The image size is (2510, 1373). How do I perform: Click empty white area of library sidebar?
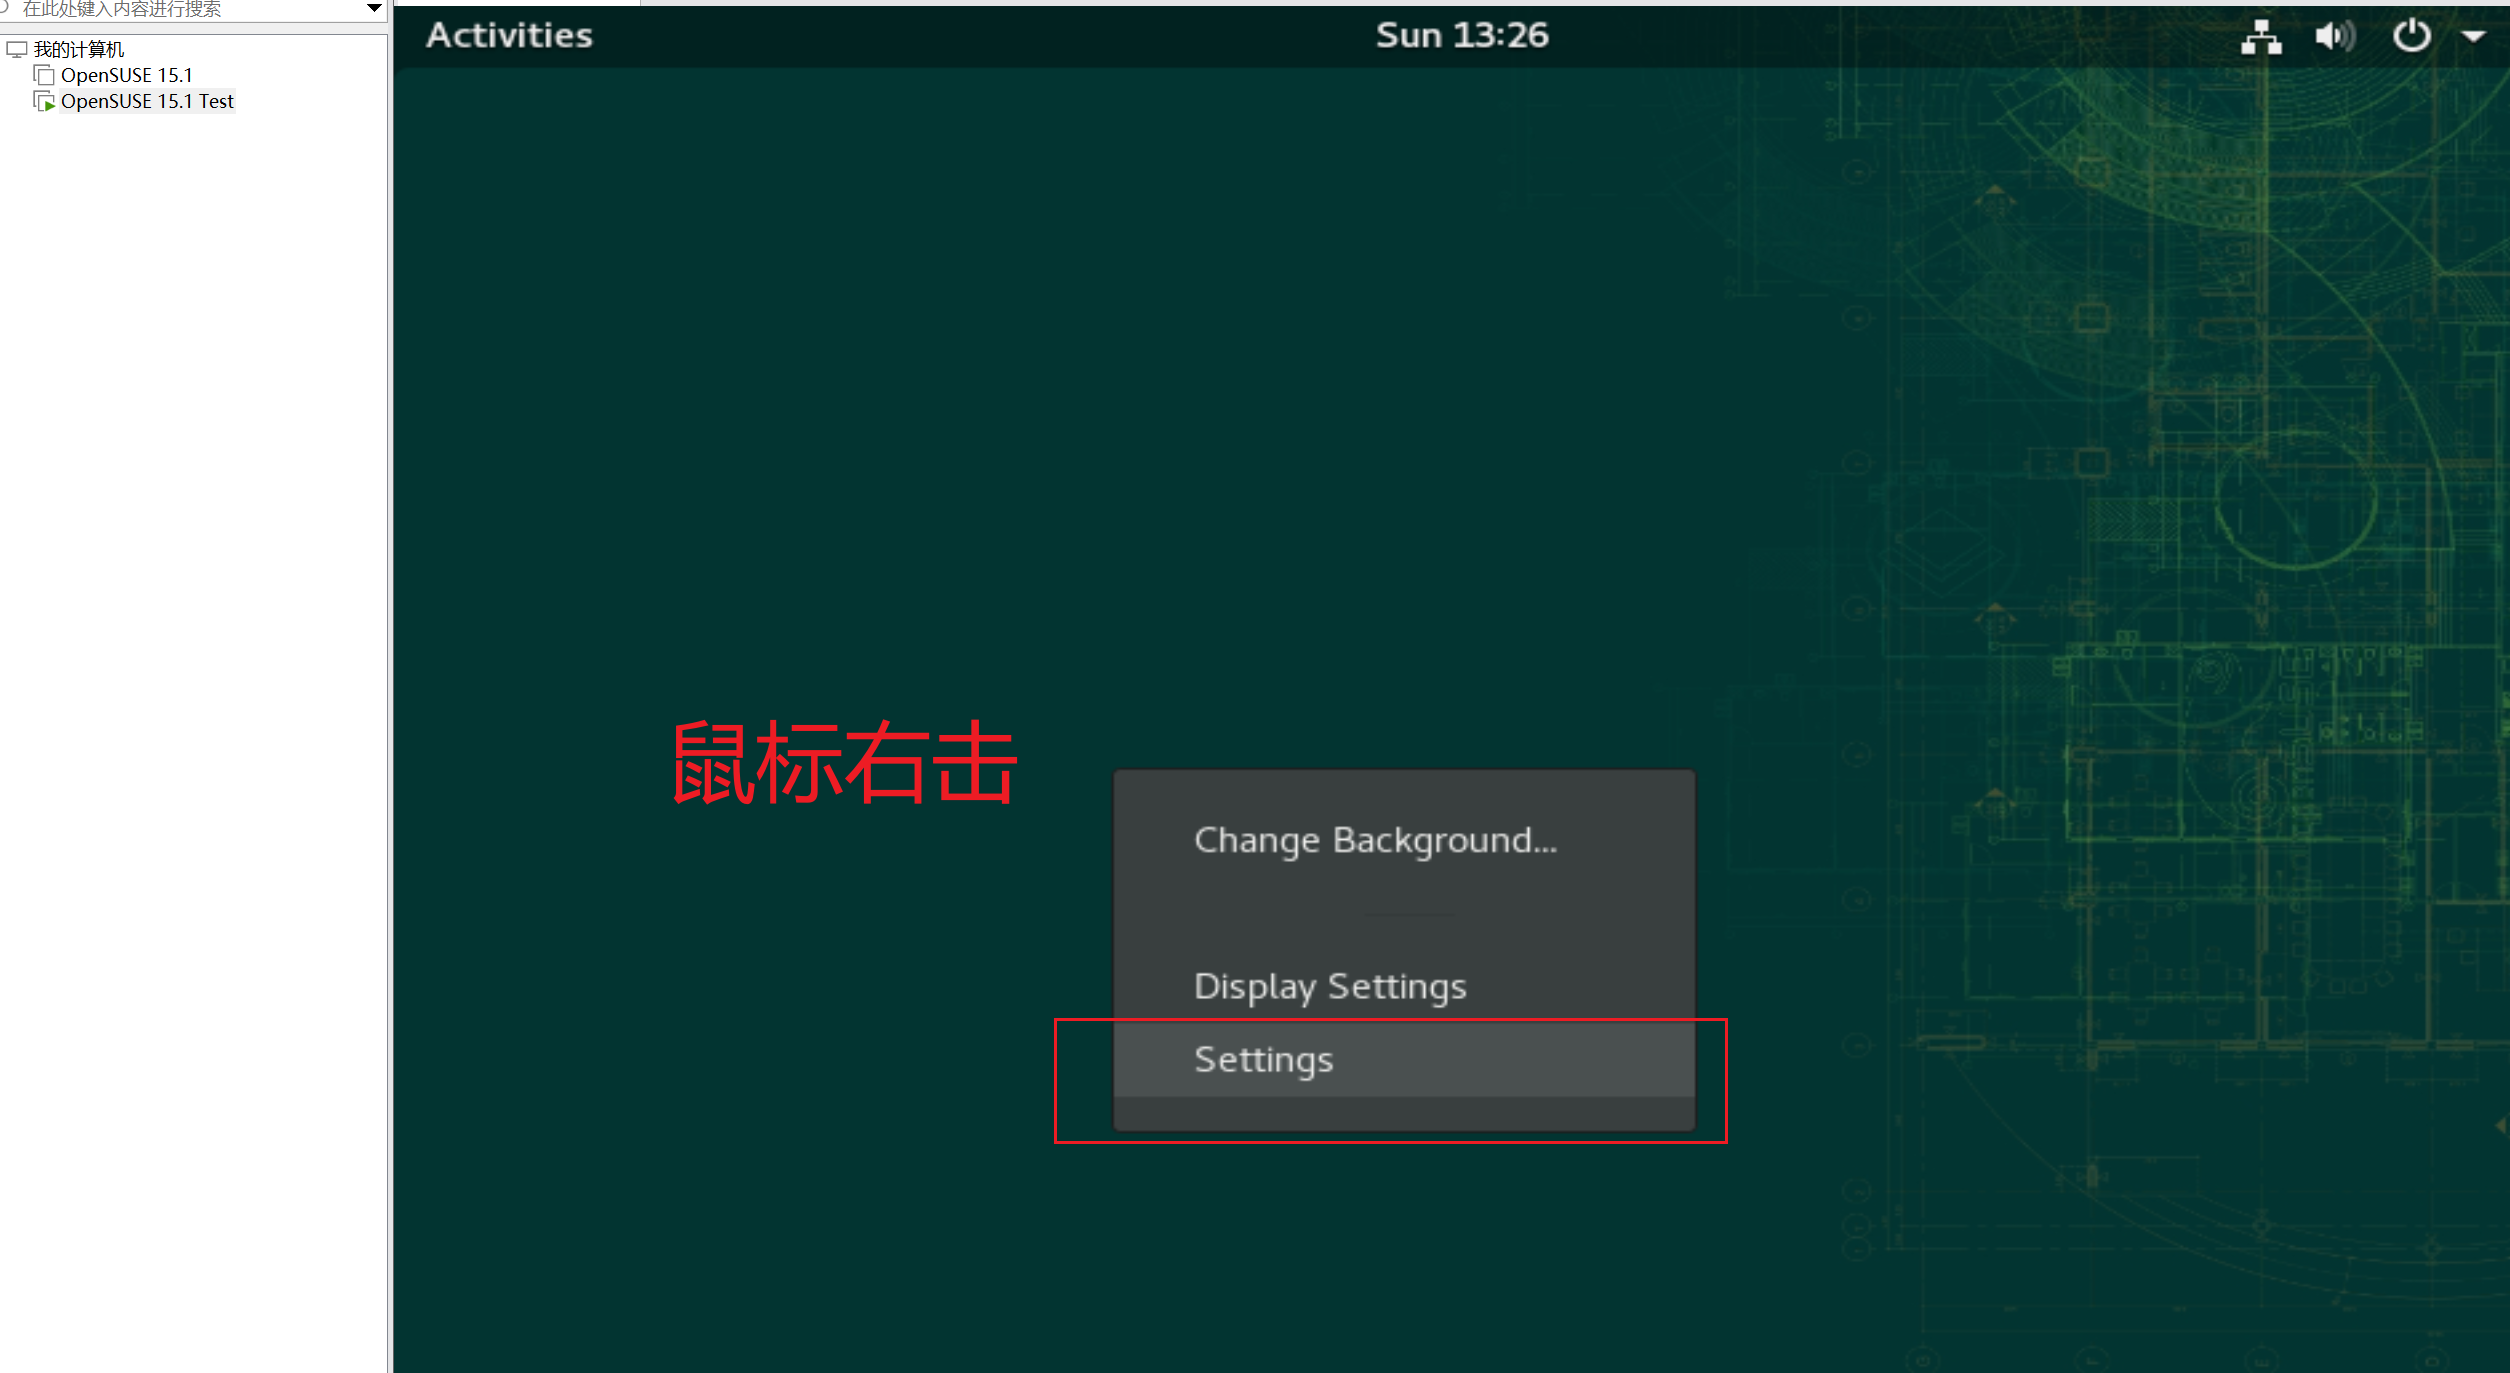point(190,700)
